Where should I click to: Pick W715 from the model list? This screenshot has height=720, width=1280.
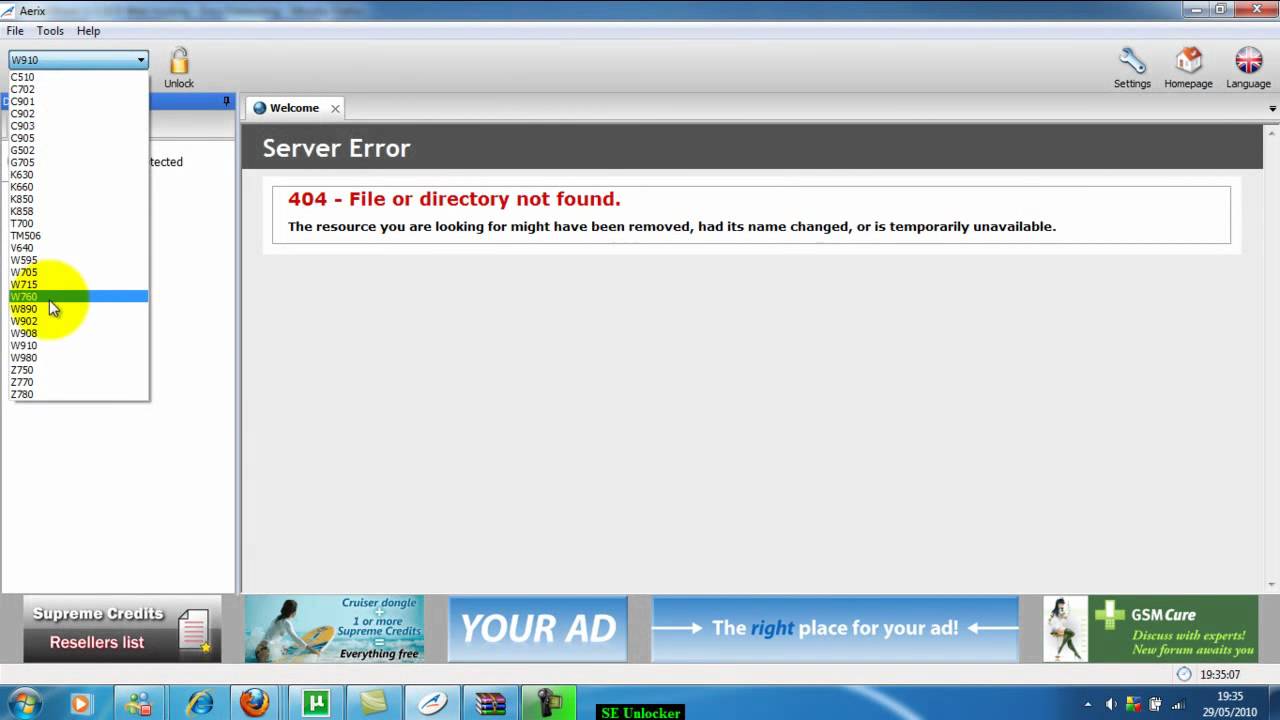tap(79, 284)
